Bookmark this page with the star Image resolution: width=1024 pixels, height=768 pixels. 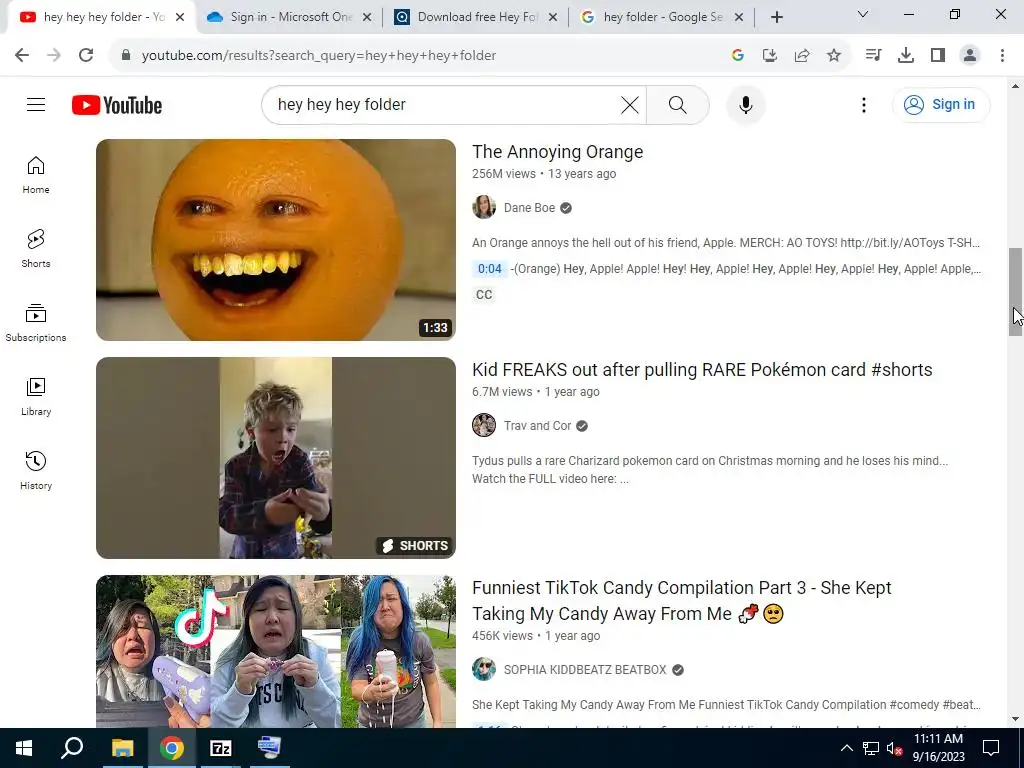point(833,56)
